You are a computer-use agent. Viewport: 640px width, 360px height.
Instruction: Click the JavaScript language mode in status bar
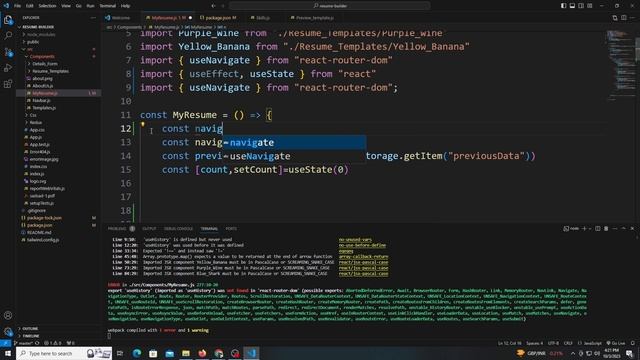click(x=590, y=343)
